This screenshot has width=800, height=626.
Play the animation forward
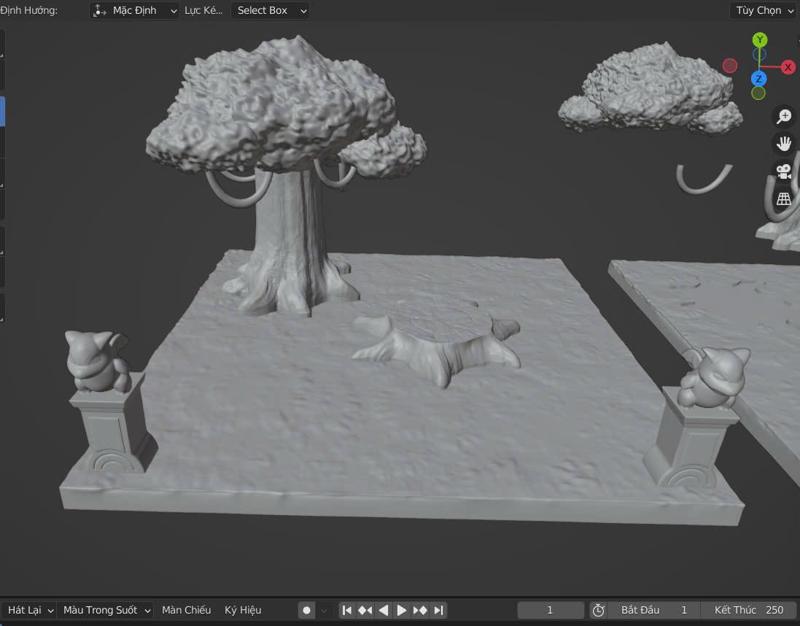402,610
